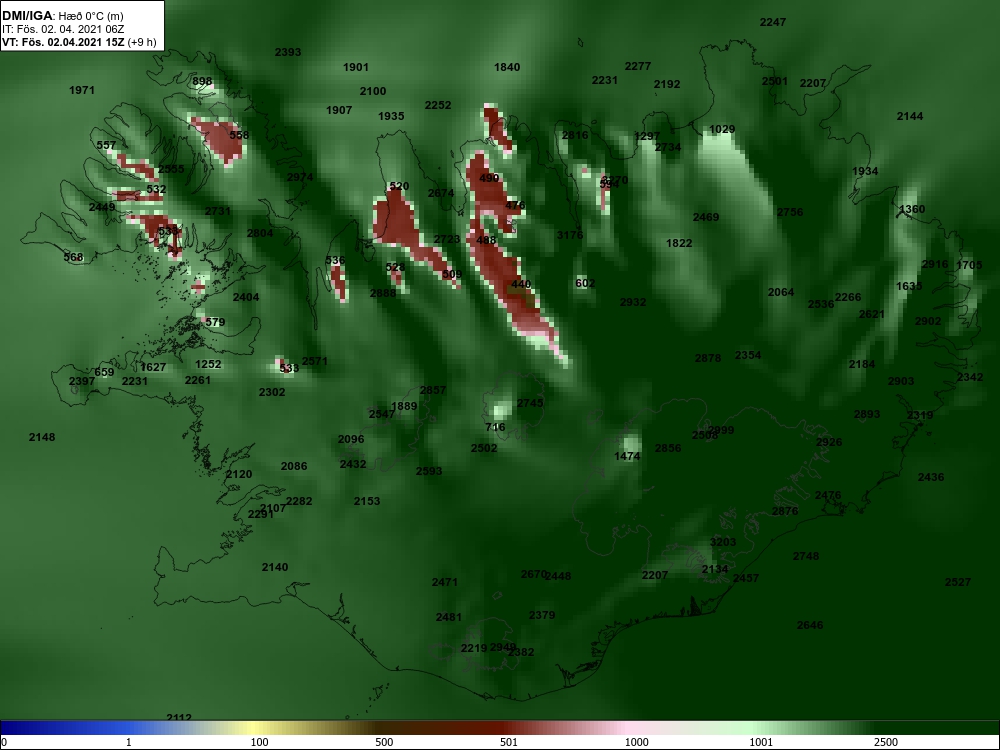Click the map value 2646
Screen dimensions: 1000x750
click(x=810, y=625)
